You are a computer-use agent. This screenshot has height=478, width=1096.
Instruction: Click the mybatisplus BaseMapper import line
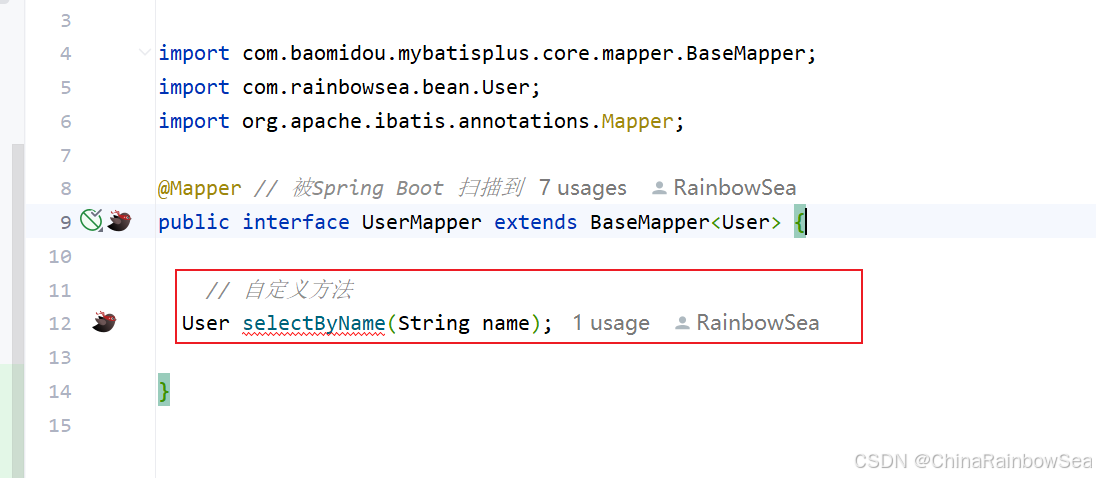[x=487, y=53]
